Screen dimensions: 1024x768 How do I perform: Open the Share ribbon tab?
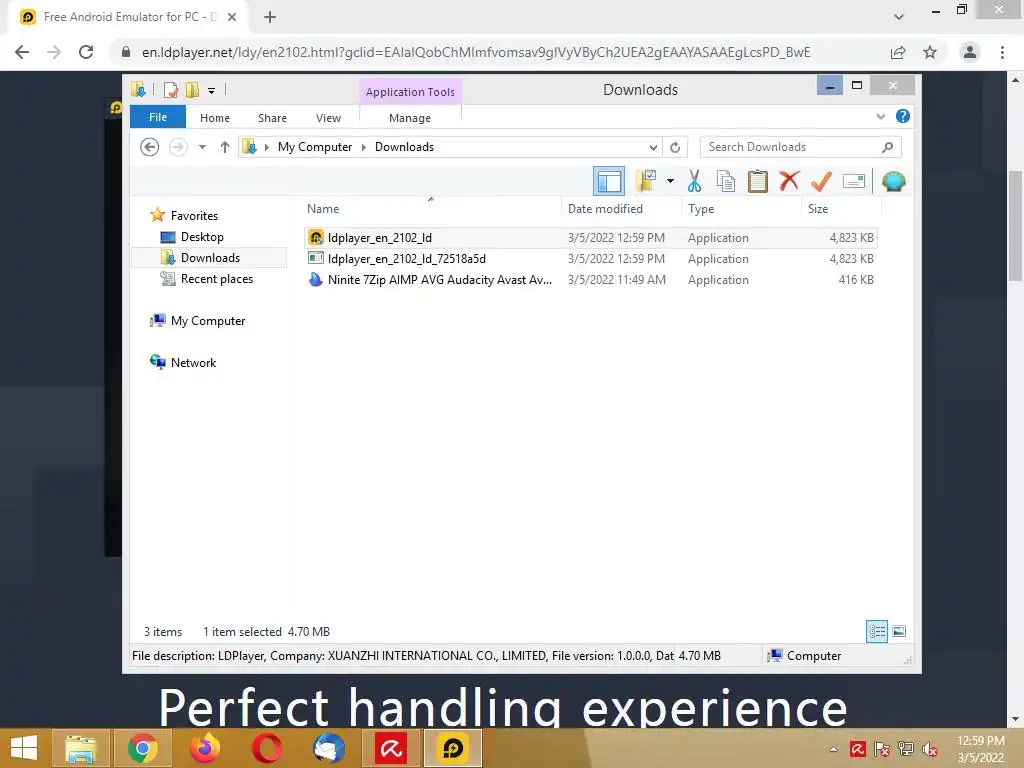[272, 118]
